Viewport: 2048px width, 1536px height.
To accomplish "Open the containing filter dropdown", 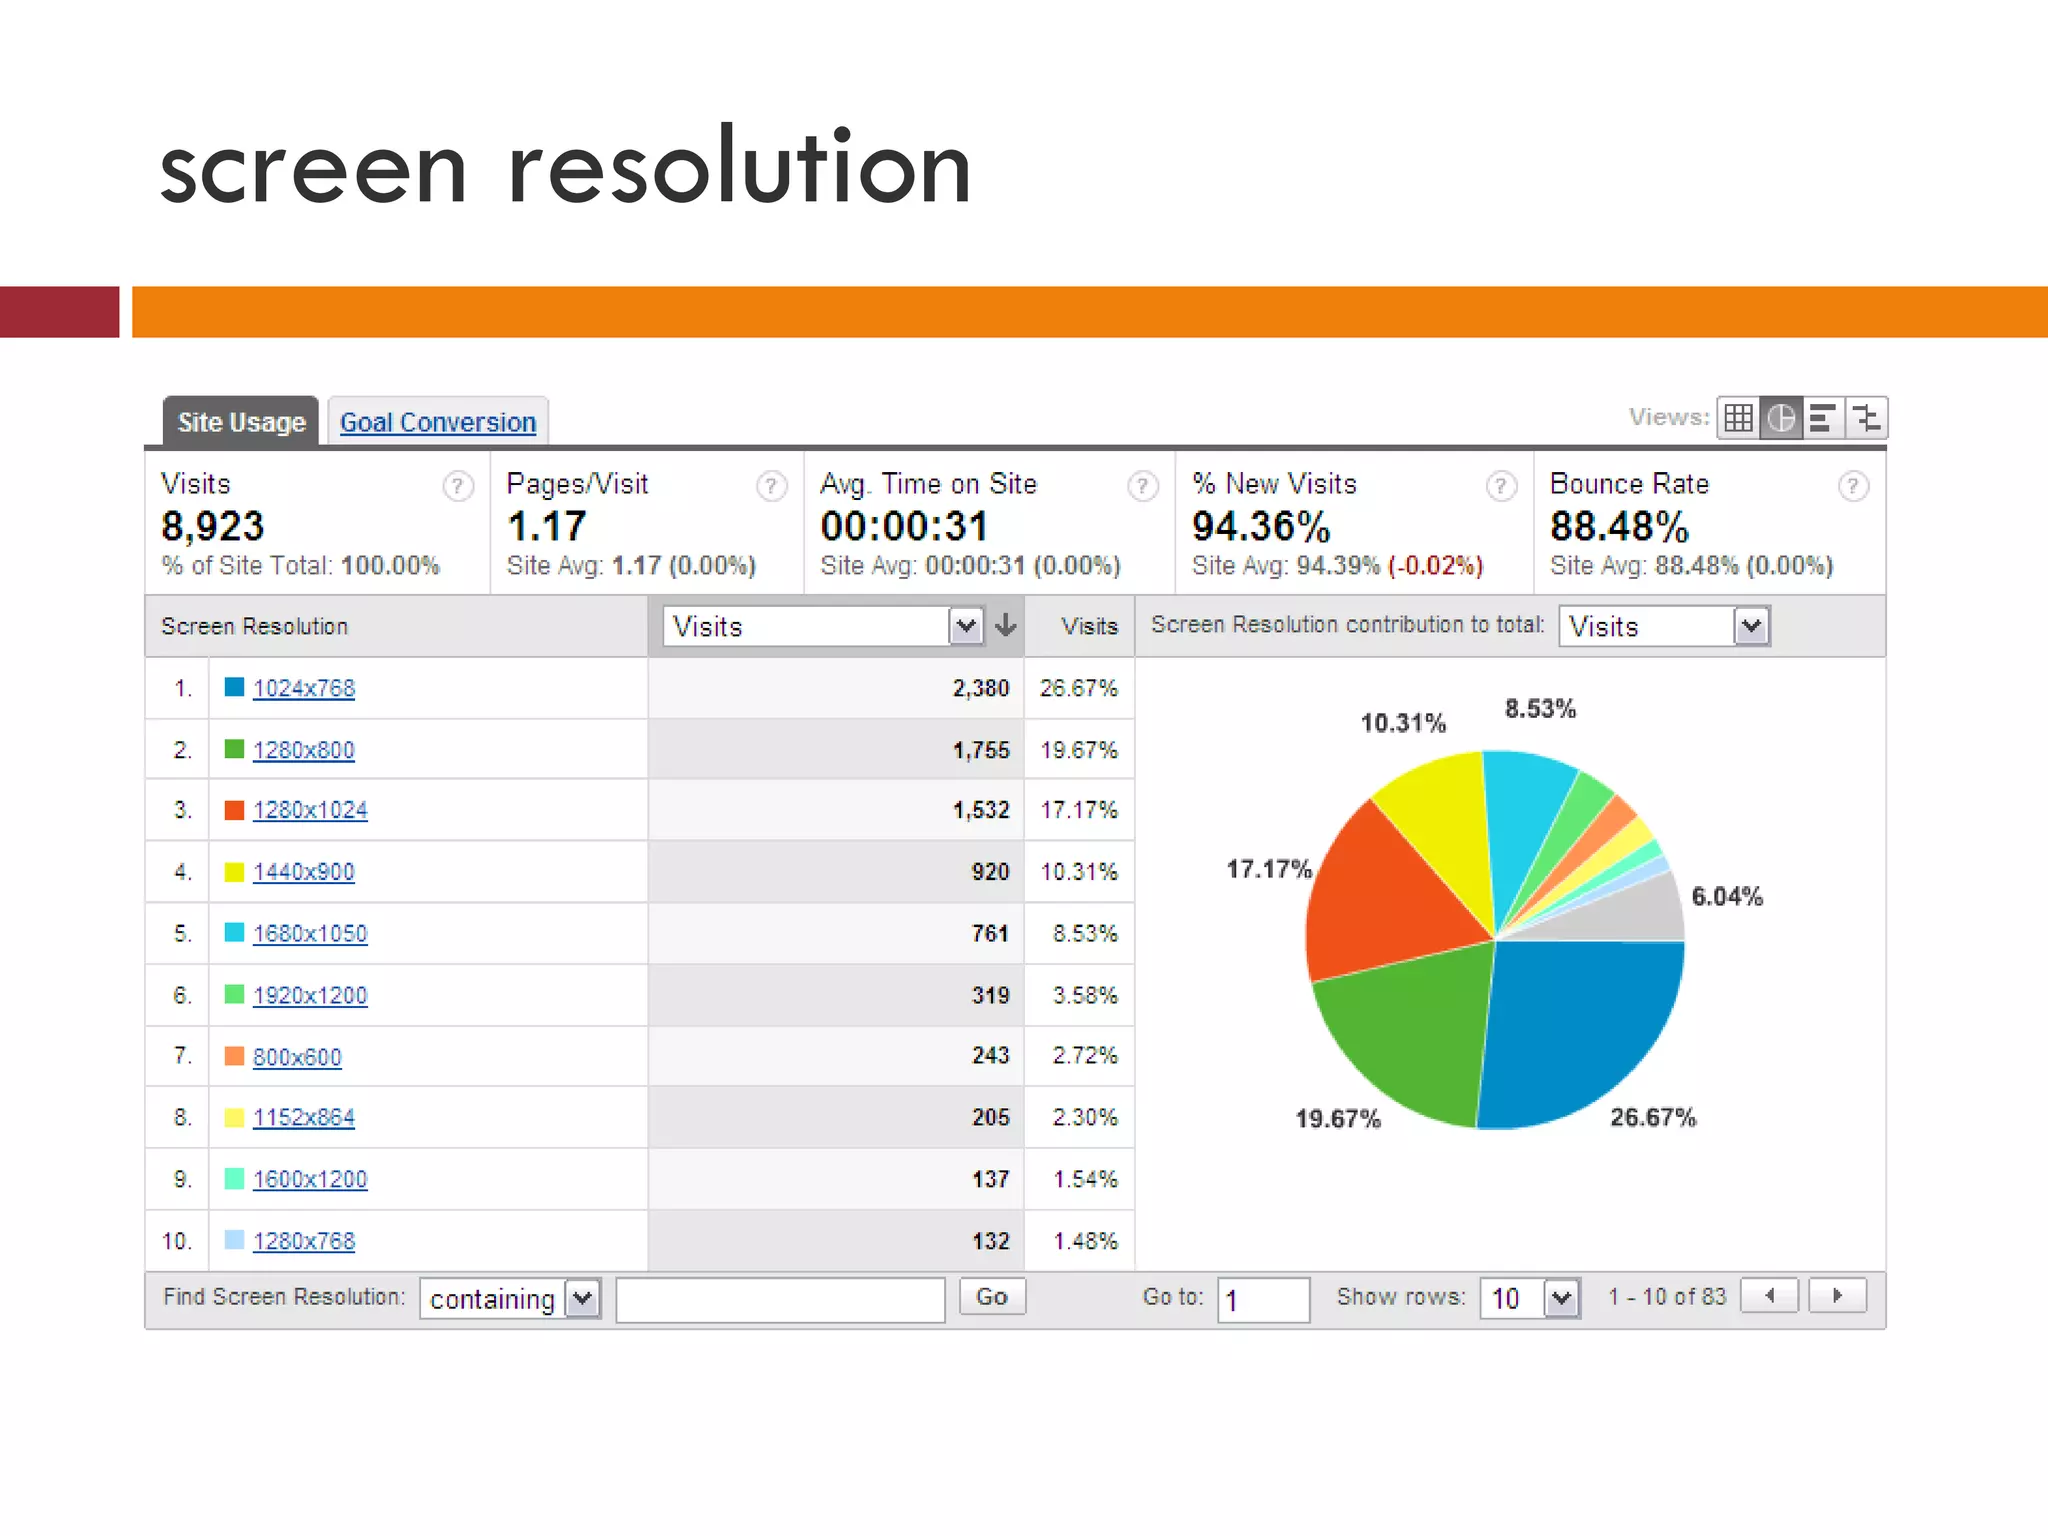I will click(510, 1299).
